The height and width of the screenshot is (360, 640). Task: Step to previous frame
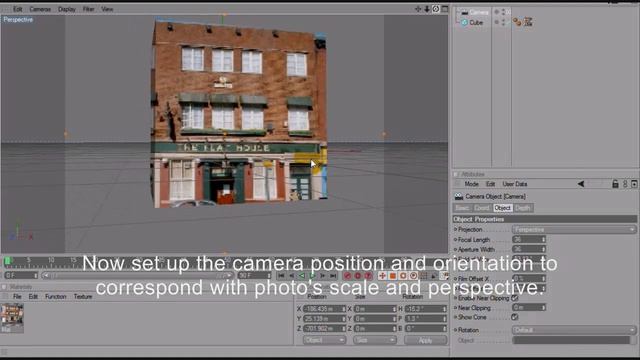(291, 276)
